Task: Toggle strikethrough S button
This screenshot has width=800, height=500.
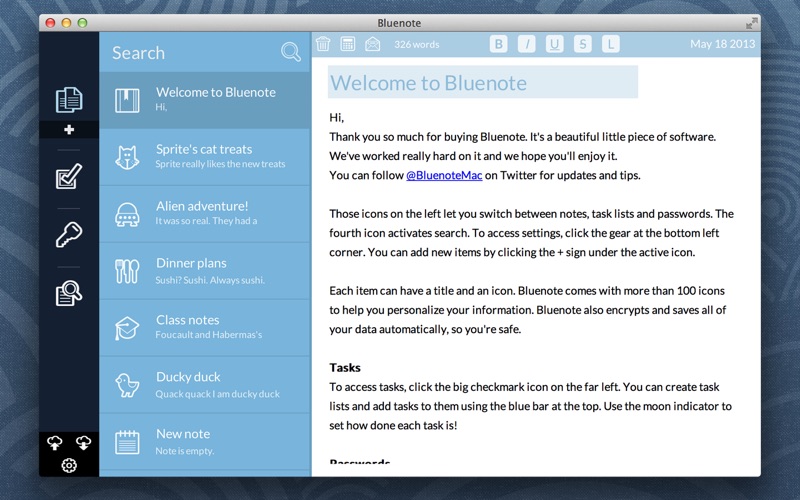Action: pyautogui.click(x=583, y=44)
